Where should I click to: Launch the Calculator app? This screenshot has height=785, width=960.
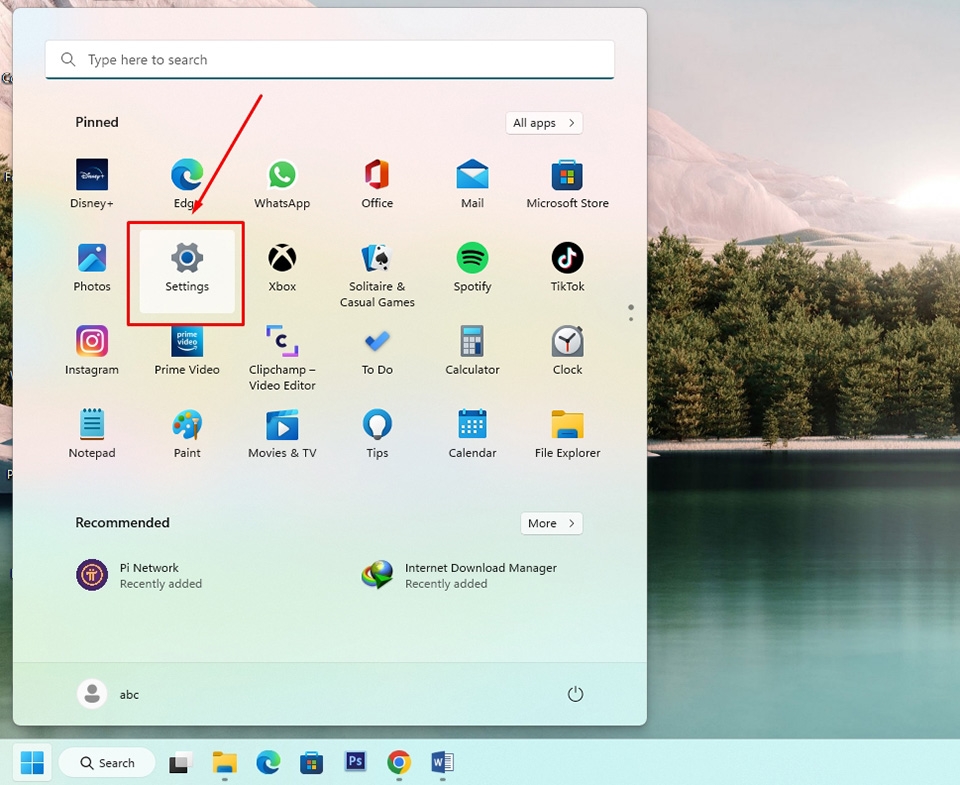472,350
